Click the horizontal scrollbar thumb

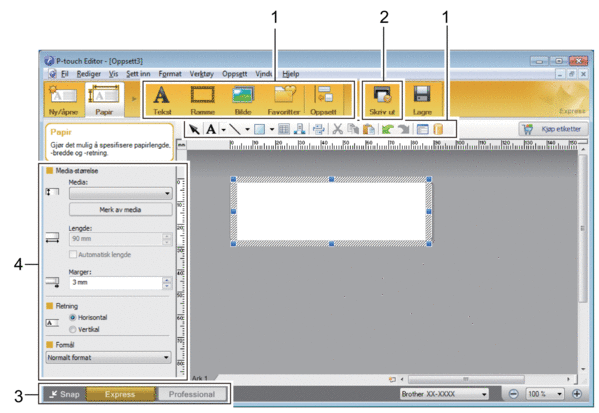[466, 379]
